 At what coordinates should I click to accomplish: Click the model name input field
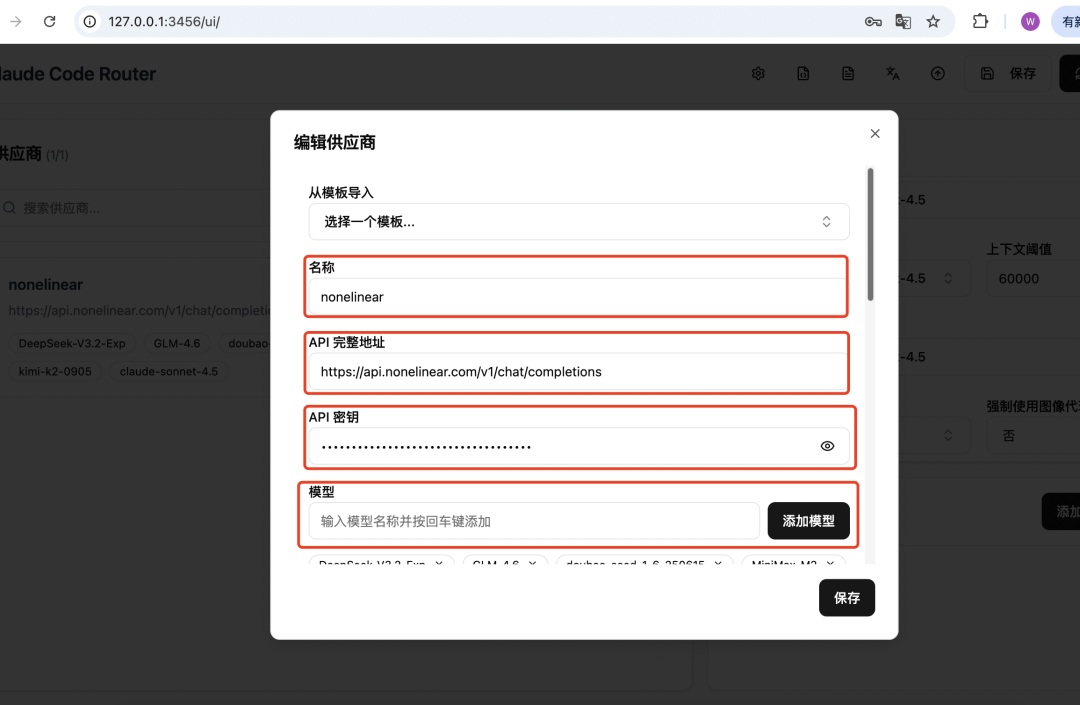tap(533, 521)
